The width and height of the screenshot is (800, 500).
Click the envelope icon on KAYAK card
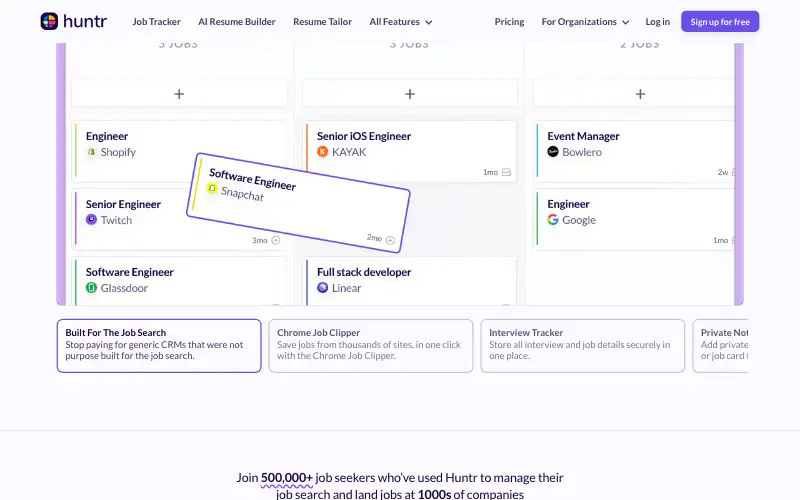tap(506, 172)
